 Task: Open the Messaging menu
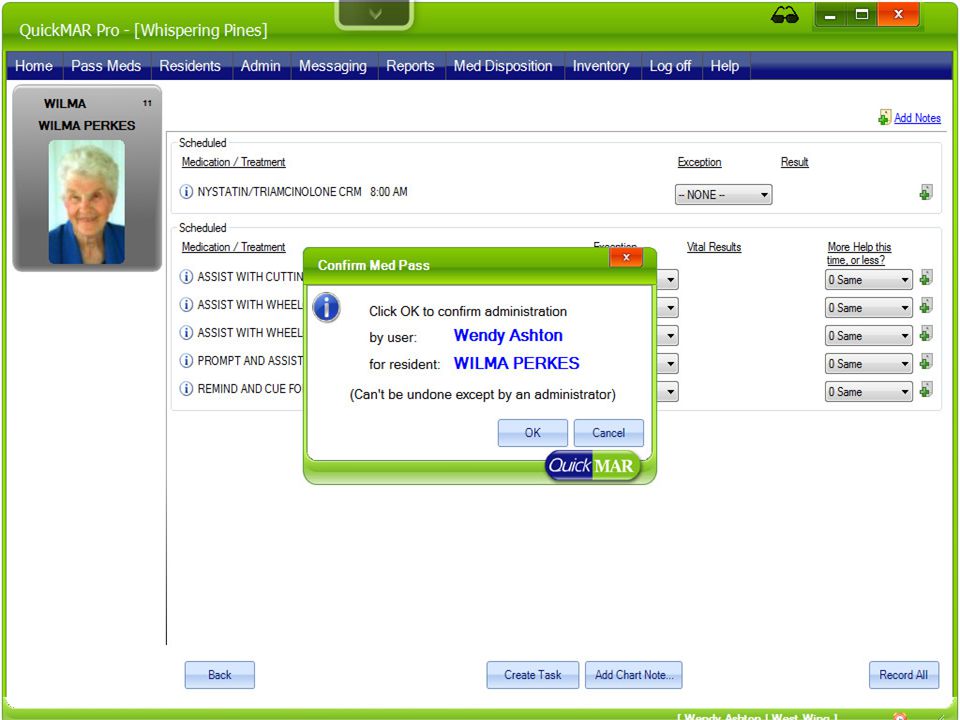(332, 66)
